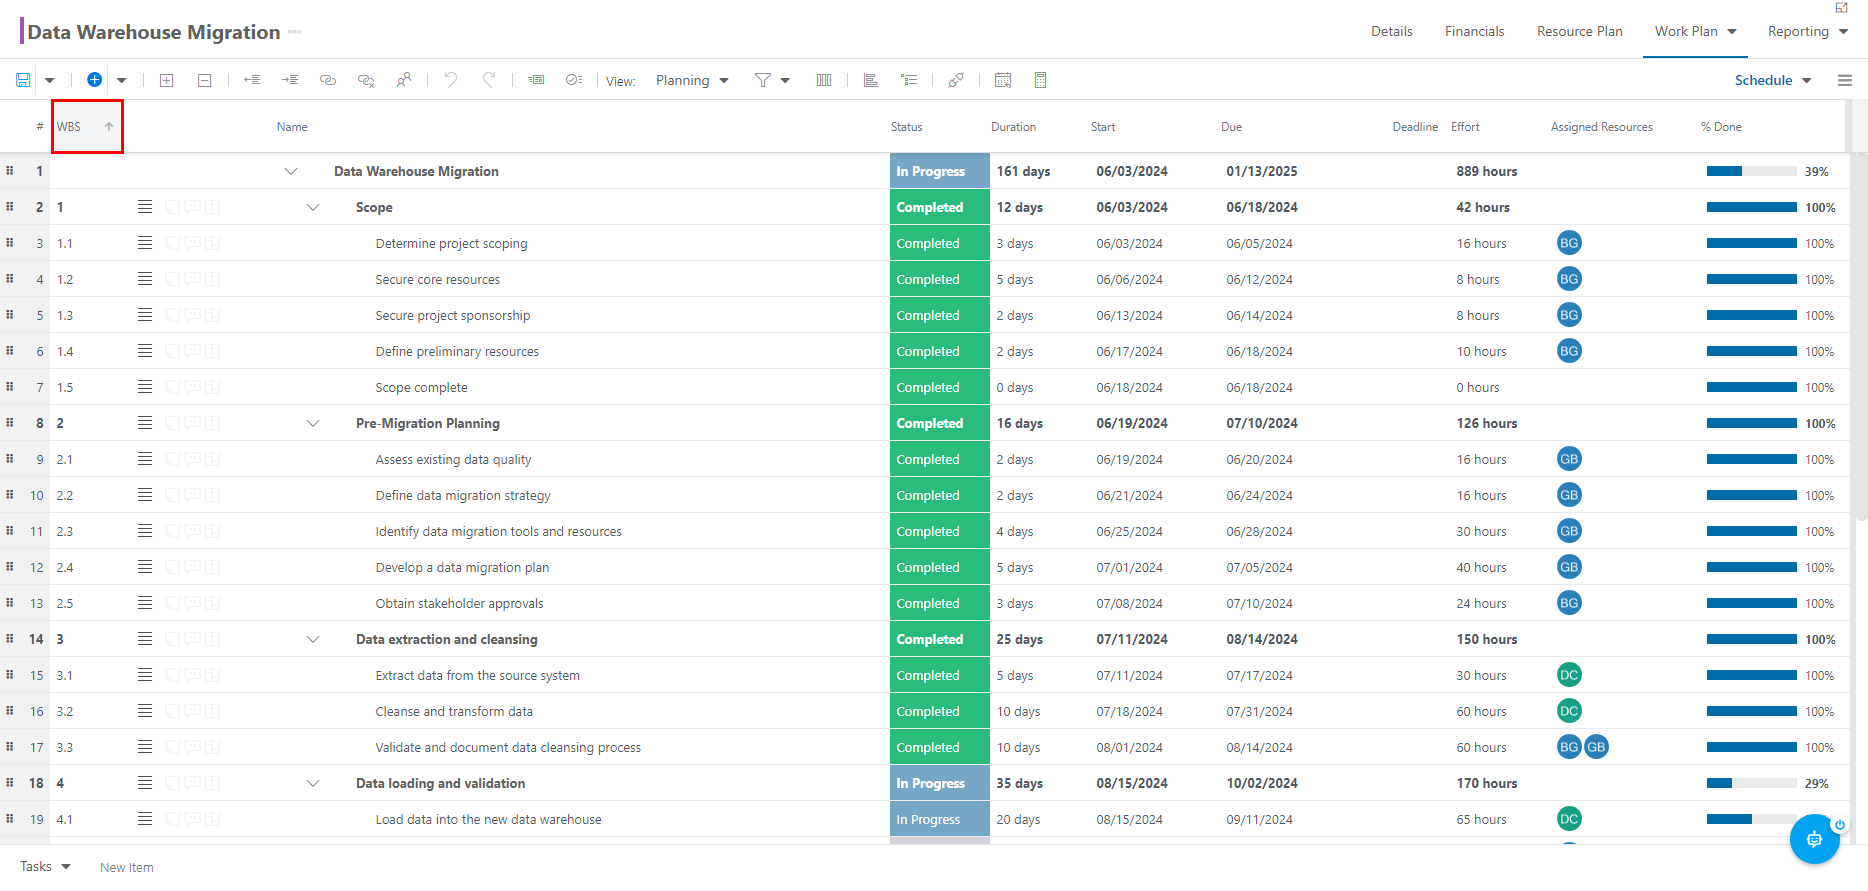Open the save options dropdown arrow
1868x891 pixels.
(49, 81)
